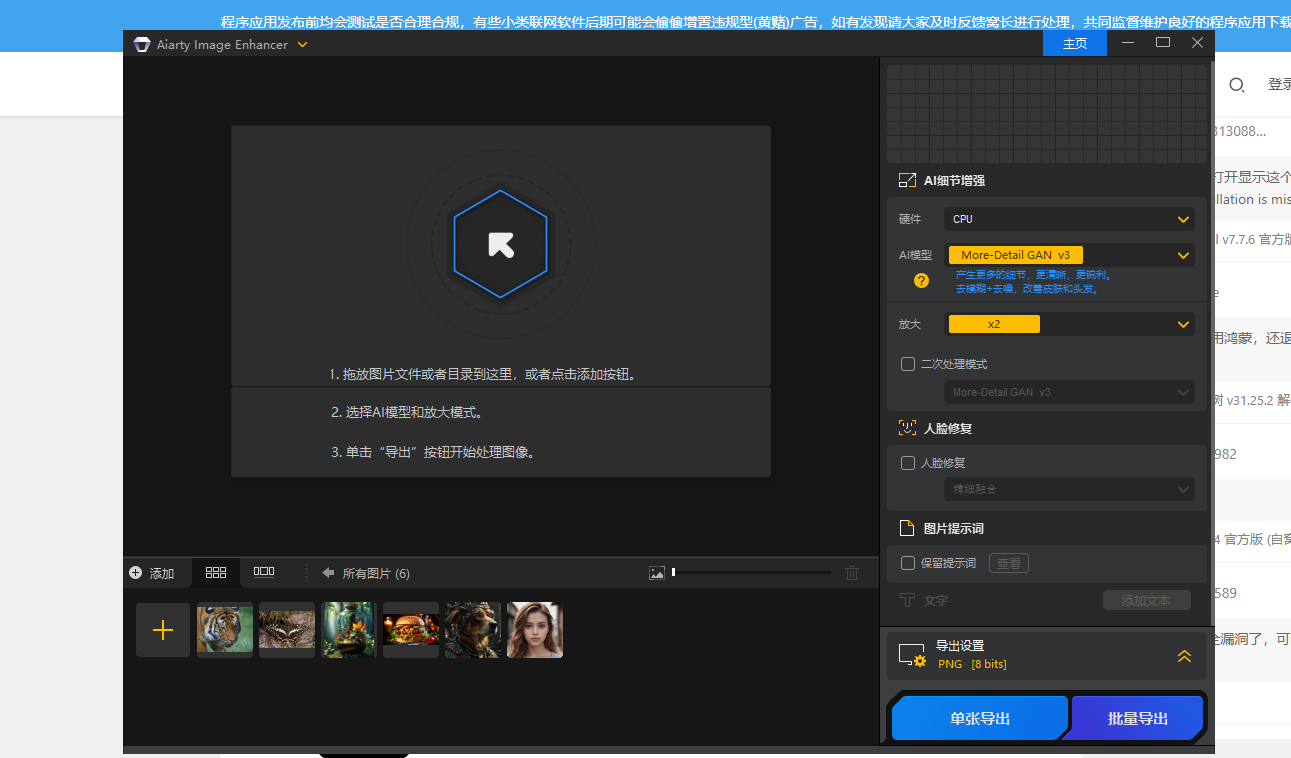The width and height of the screenshot is (1291, 758).
Task: Click the thumbnail size slider
Action: click(751, 573)
